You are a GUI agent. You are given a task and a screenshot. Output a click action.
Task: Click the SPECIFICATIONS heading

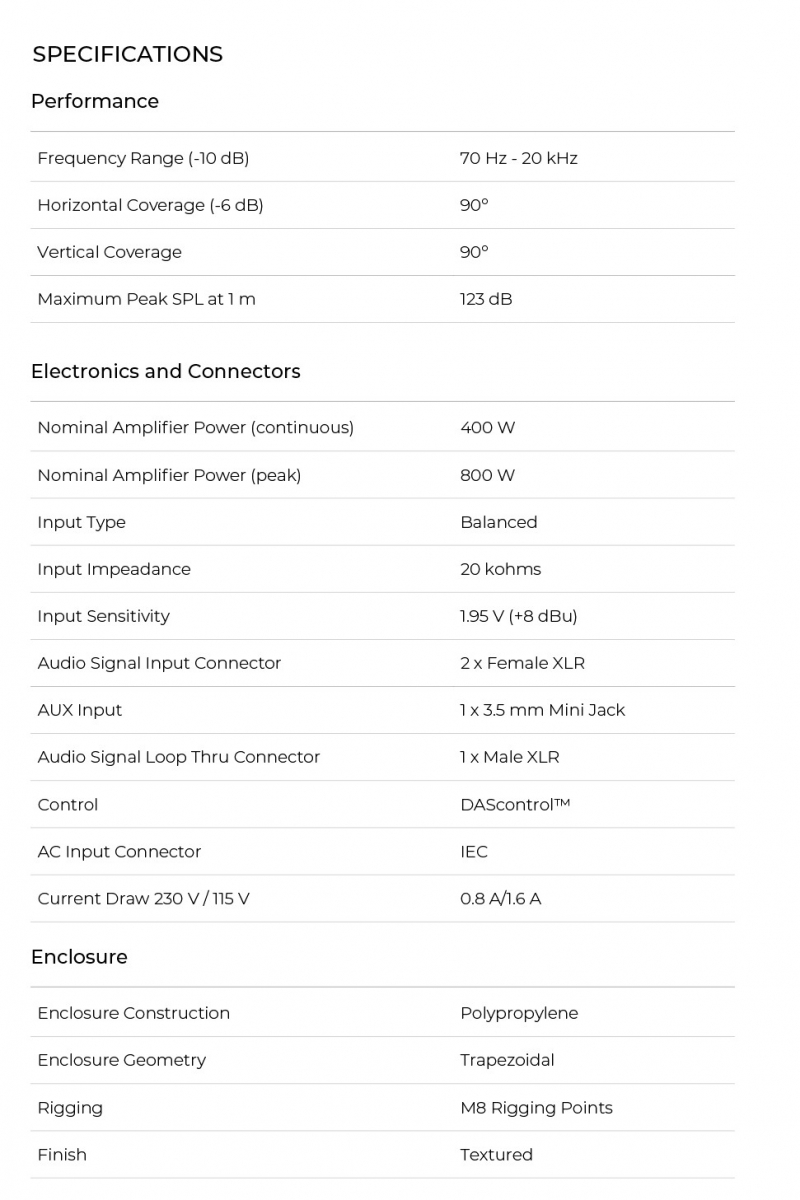tap(127, 54)
